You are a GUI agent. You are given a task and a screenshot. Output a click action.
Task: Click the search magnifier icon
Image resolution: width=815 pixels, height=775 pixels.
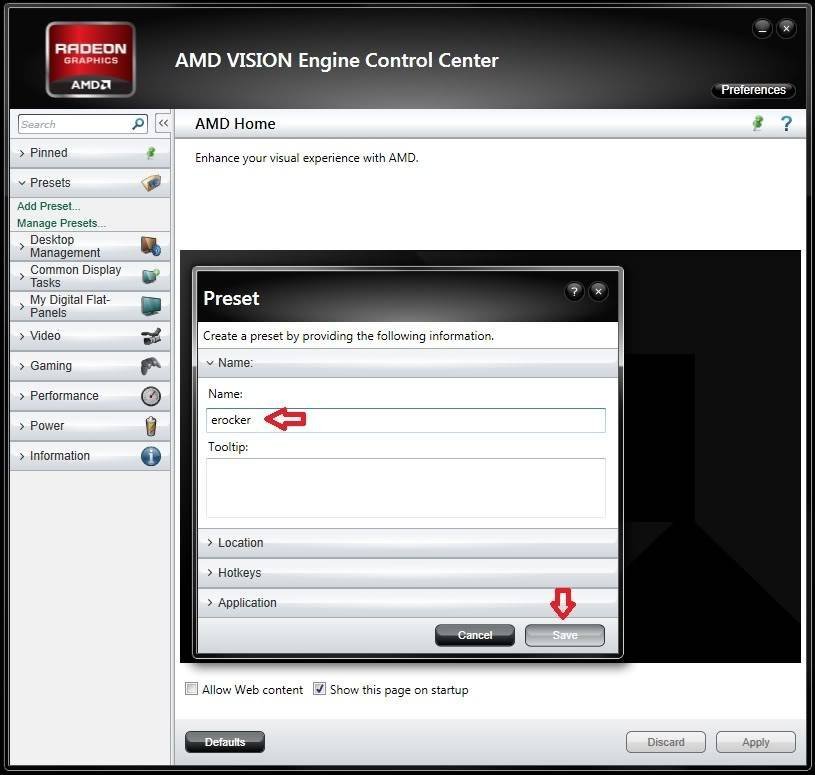coord(138,124)
